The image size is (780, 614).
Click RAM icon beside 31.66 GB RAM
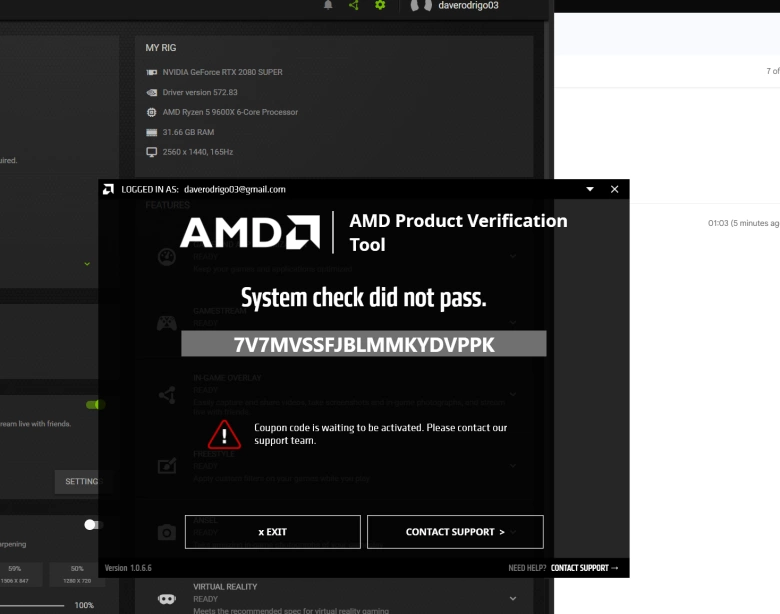click(x=152, y=132)
